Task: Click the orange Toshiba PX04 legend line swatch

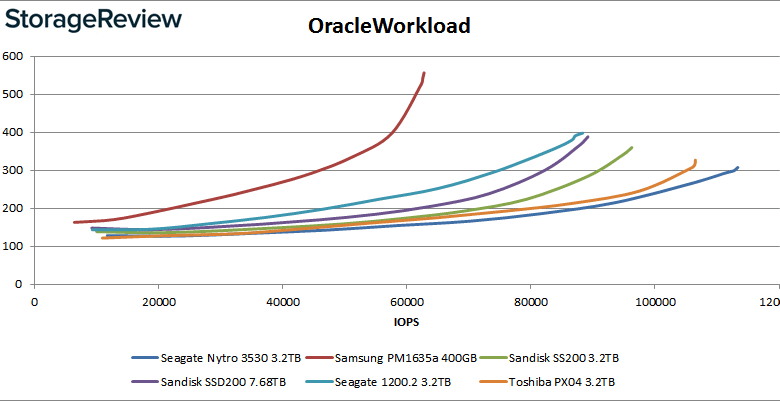Action: click(493, 382)
